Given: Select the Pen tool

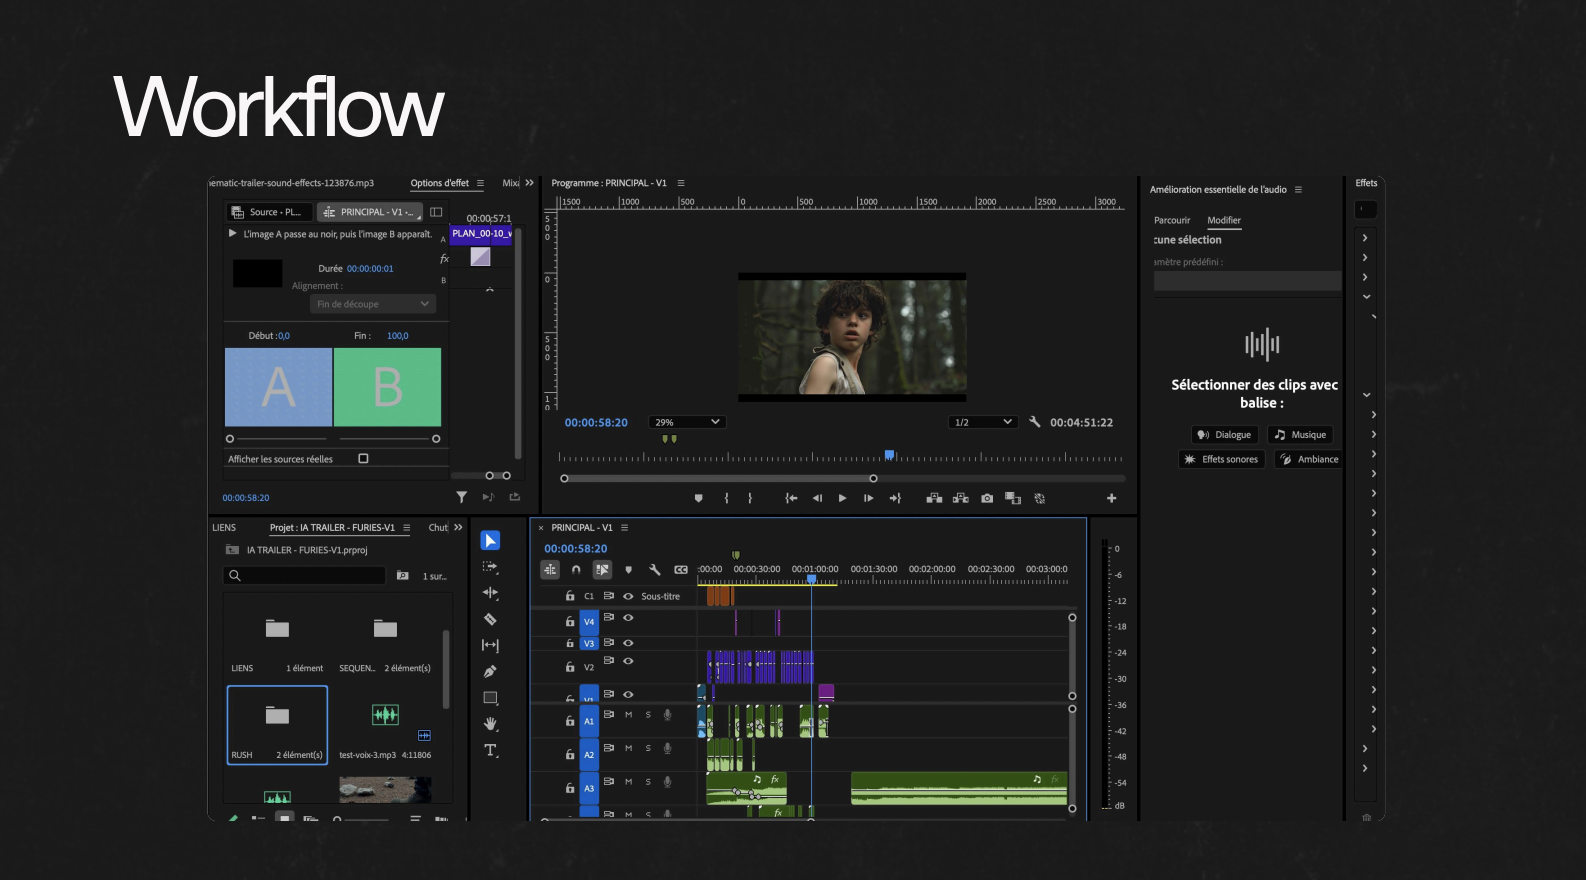Looking at the screenshot, I should (x=490, y=672).
